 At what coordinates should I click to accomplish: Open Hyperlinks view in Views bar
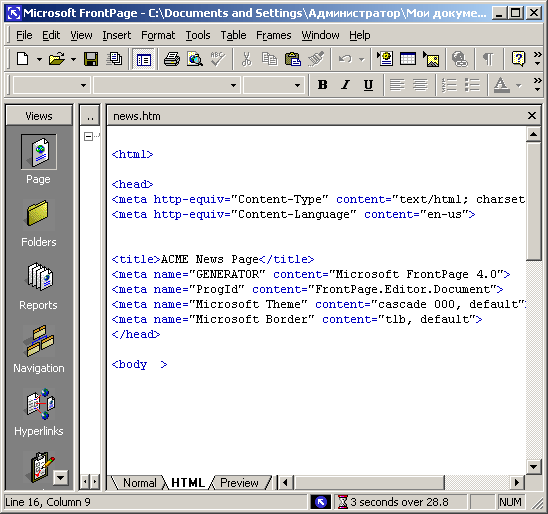38,412
